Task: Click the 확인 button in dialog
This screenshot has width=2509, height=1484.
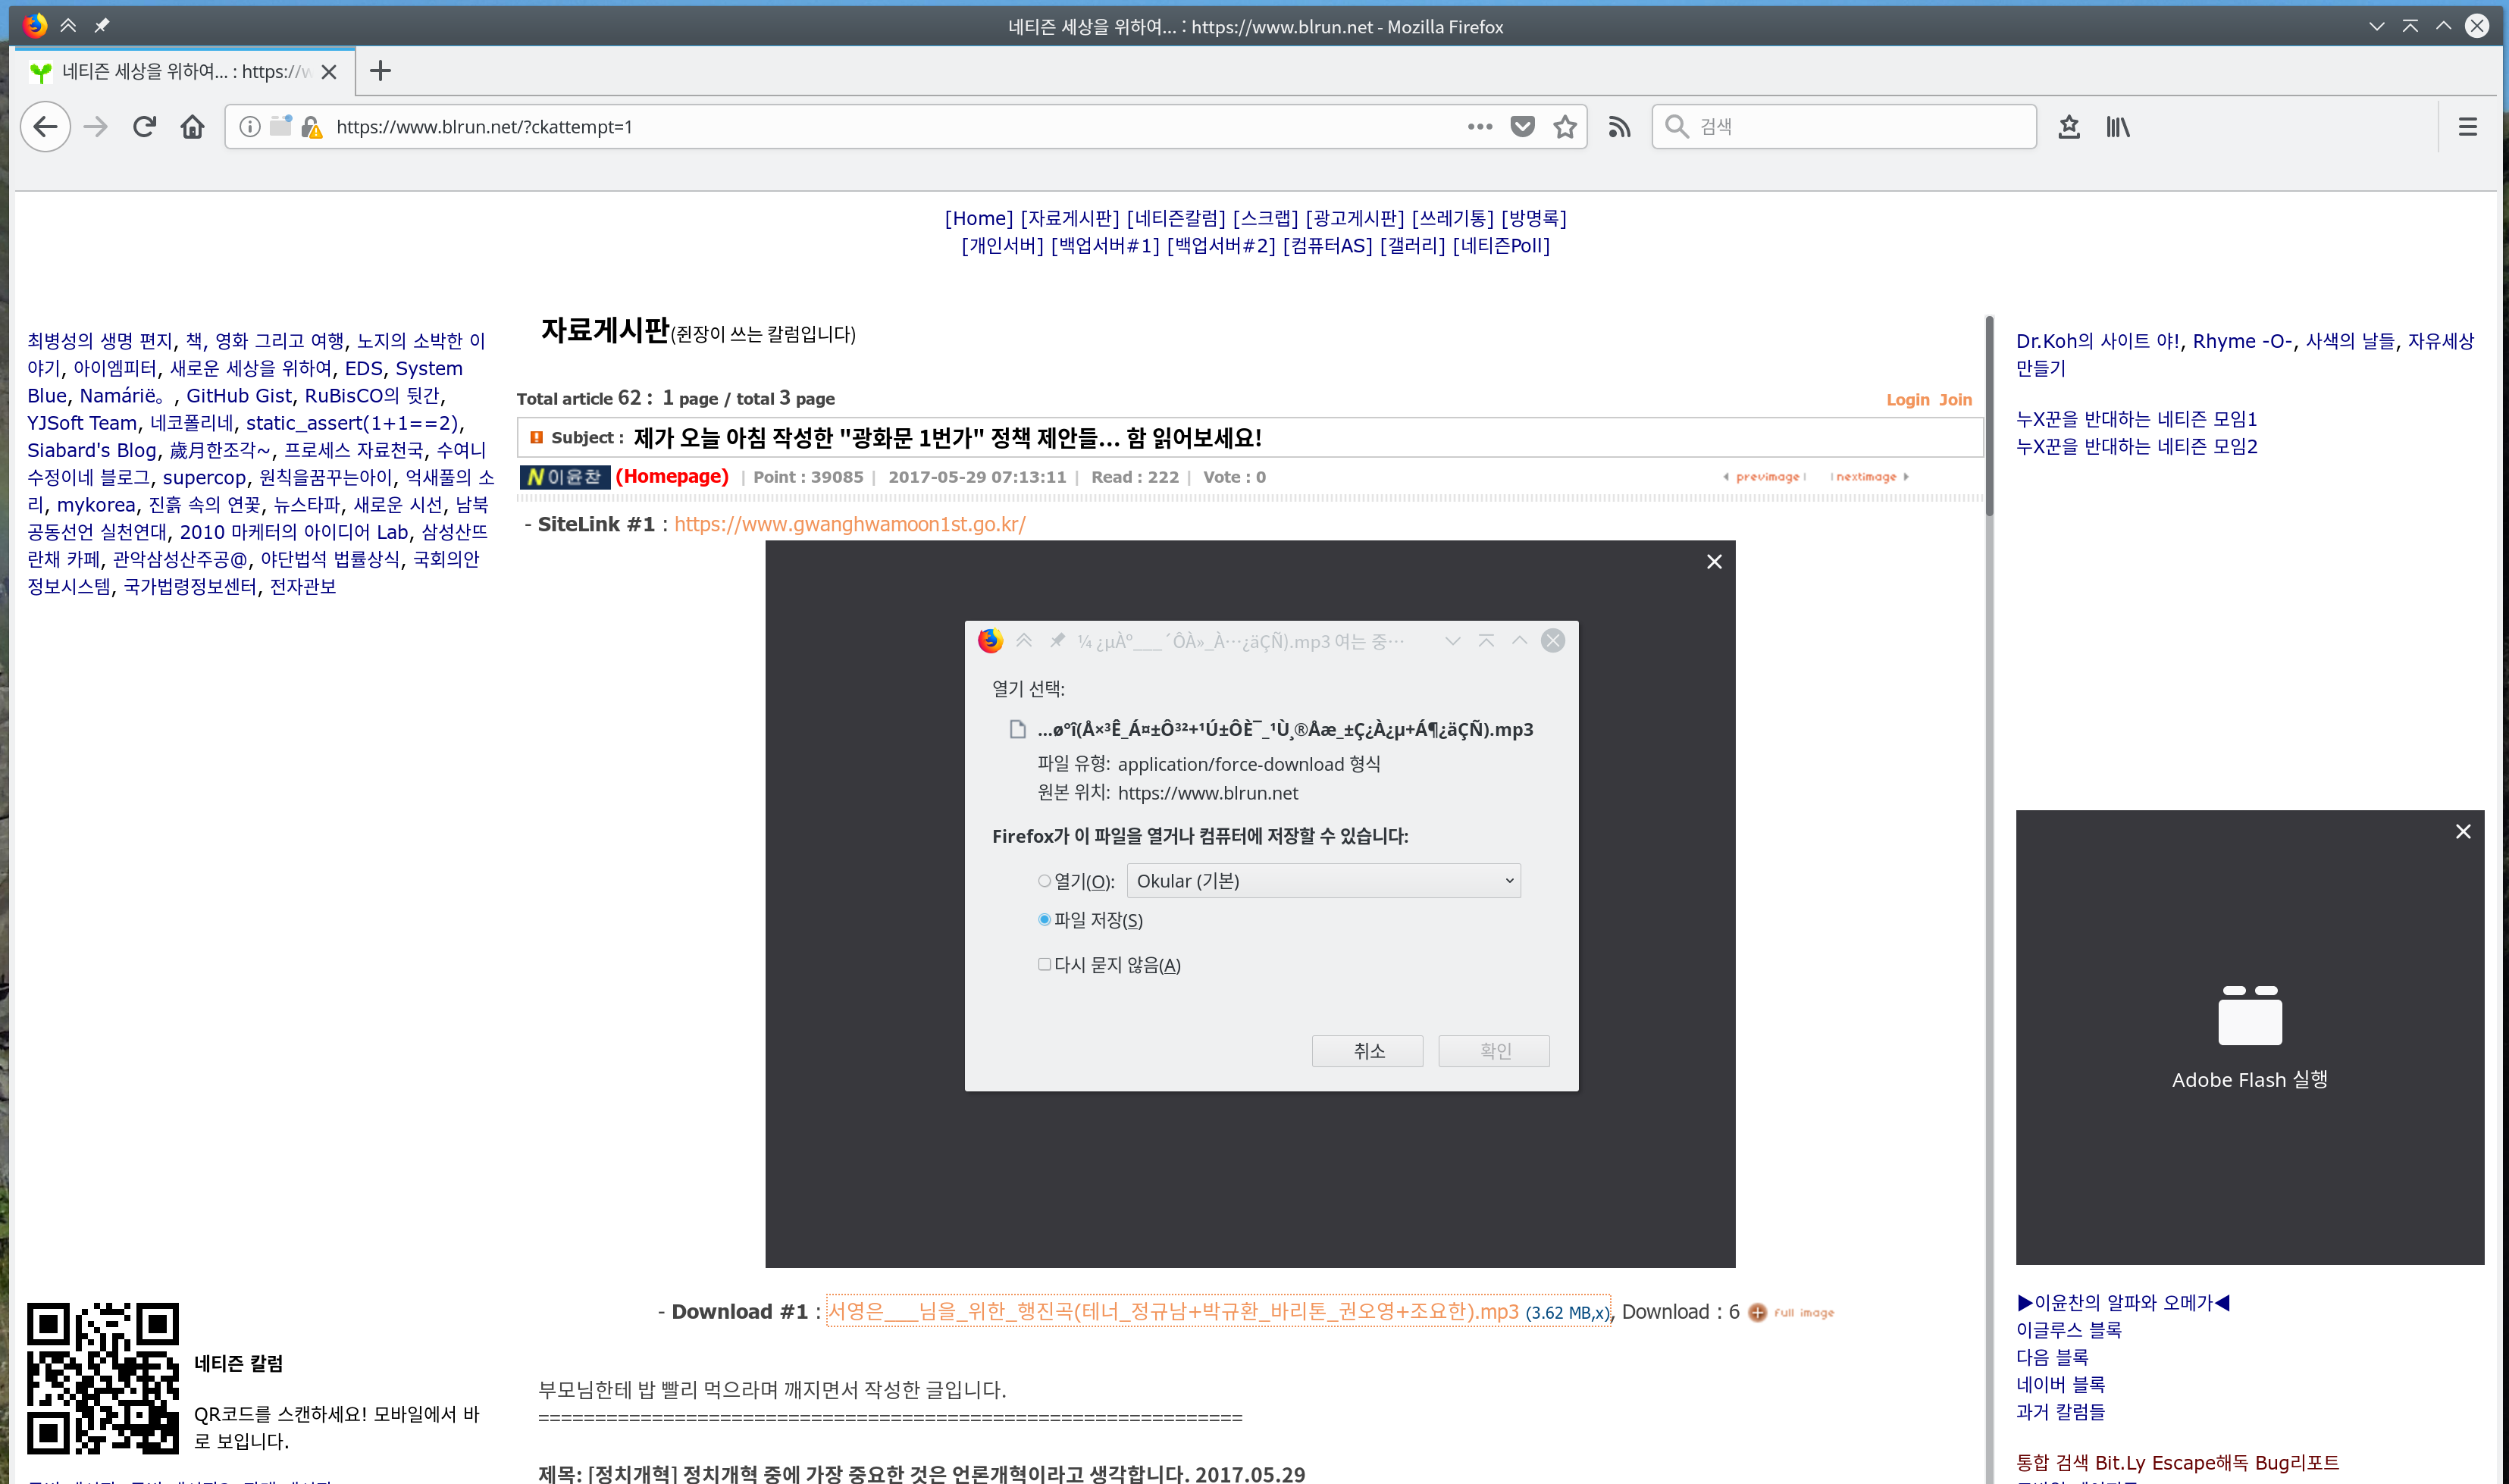Action: click(1494, 1051)
